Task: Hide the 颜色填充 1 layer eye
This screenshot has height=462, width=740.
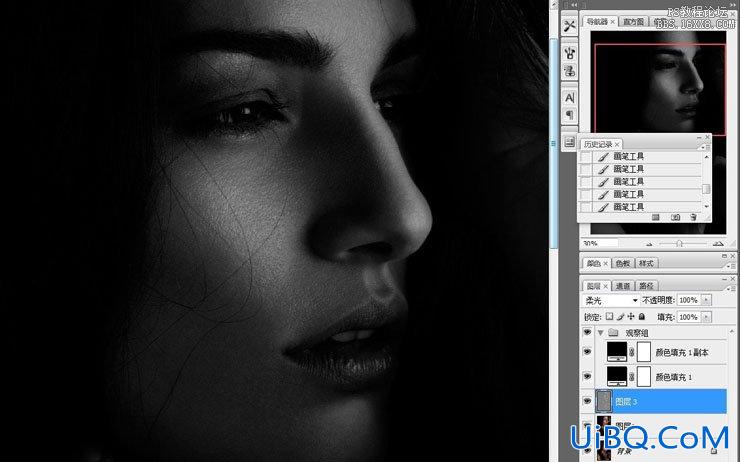Action: coord(587,377)
